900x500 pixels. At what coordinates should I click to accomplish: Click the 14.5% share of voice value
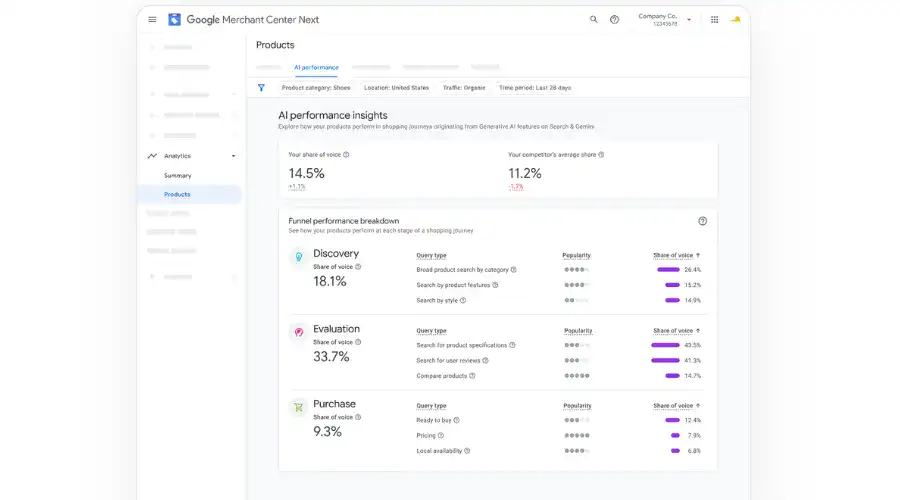tap(307, 173)
